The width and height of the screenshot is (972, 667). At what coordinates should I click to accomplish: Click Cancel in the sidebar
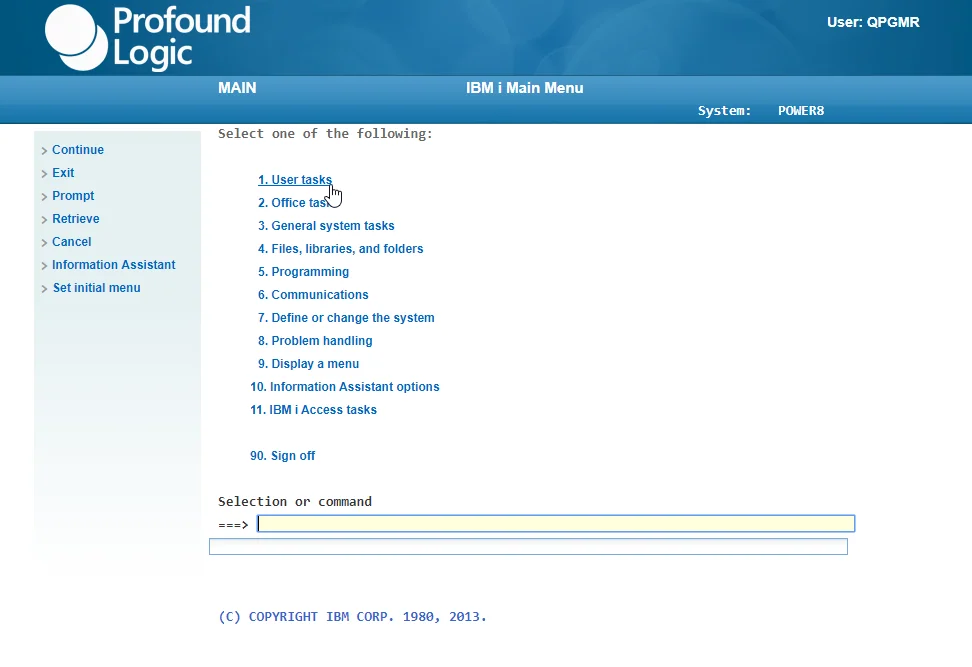(x=71, y=242)
